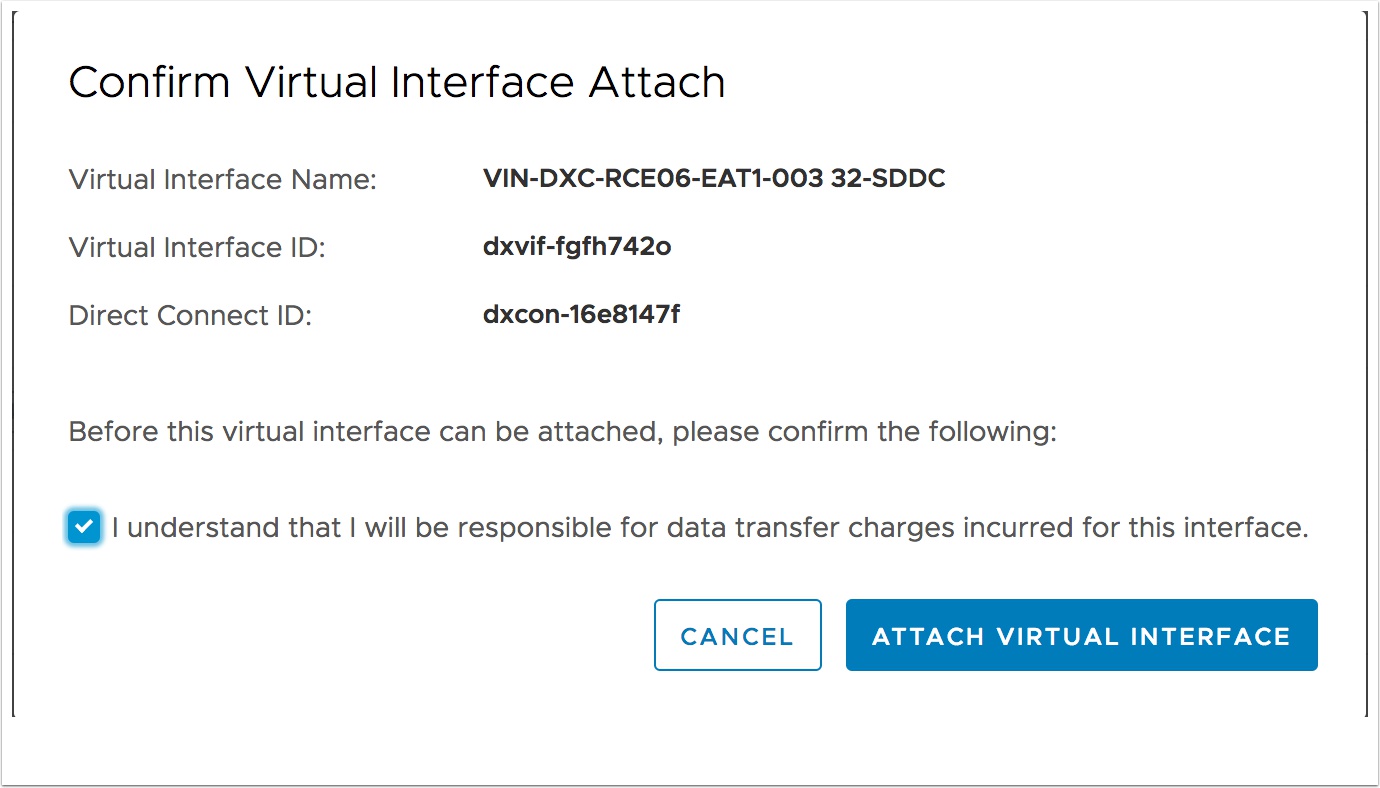Click the Confirm Virtual Interface Attach title
Screen dimensions: 1380x788
[396, 81]
